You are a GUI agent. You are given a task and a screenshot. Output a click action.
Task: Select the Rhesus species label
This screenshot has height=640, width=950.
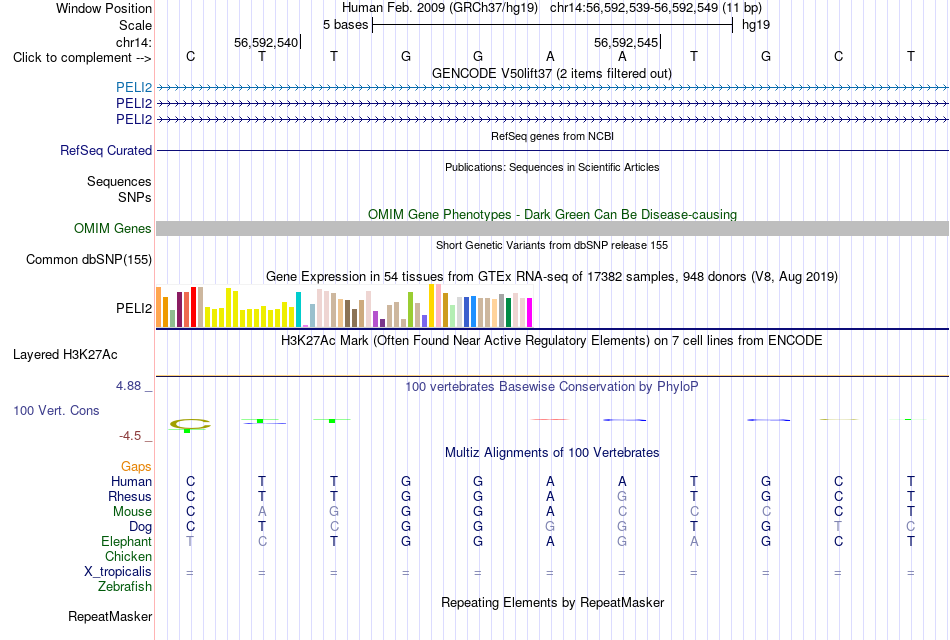pos(130,496)
